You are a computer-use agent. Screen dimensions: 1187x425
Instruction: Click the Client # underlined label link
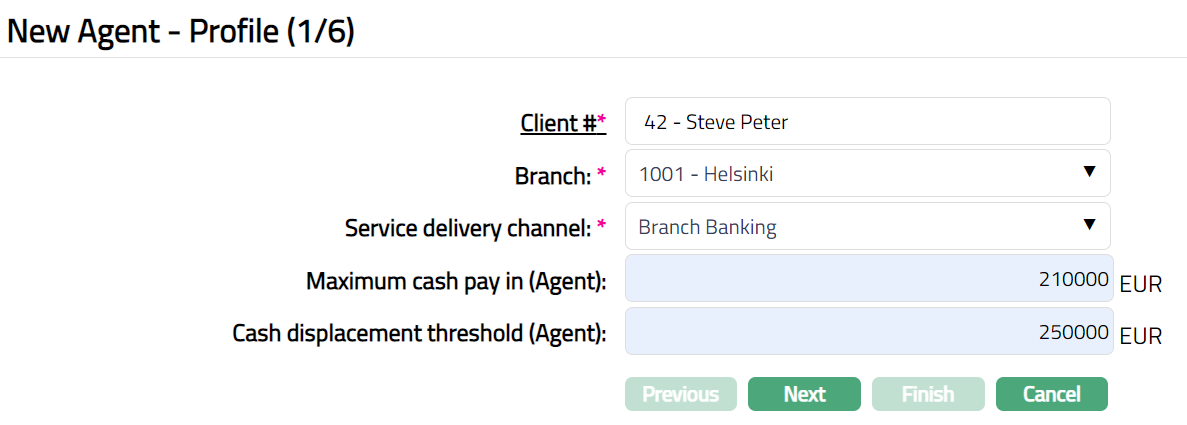558,123
